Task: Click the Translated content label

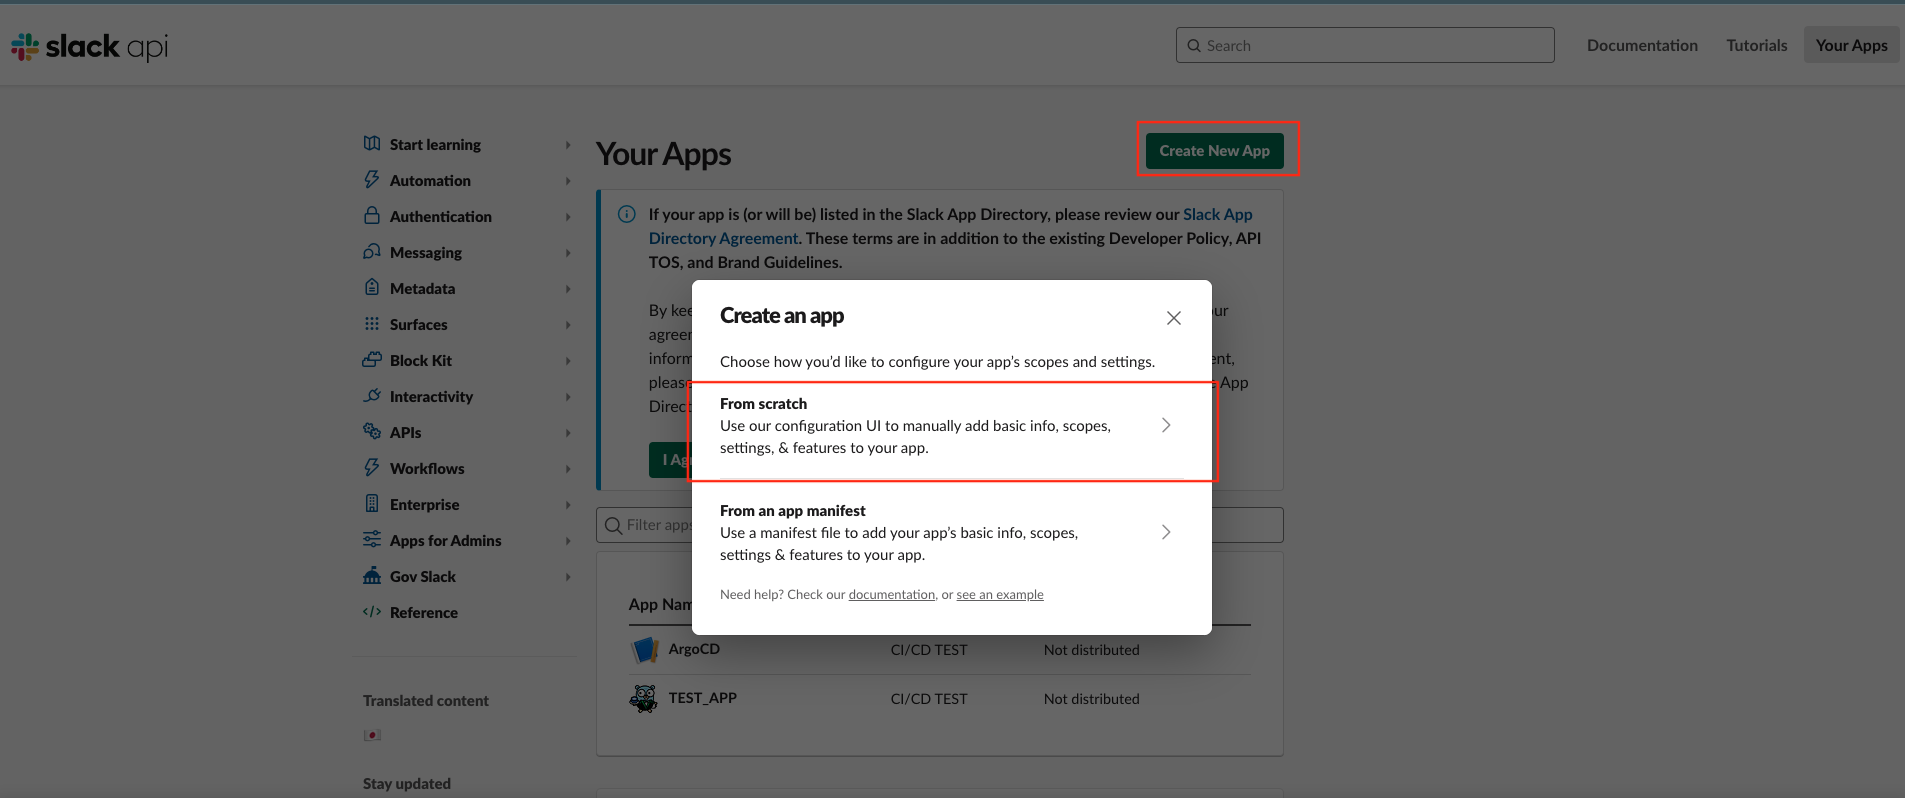Action: click(426, 700)
